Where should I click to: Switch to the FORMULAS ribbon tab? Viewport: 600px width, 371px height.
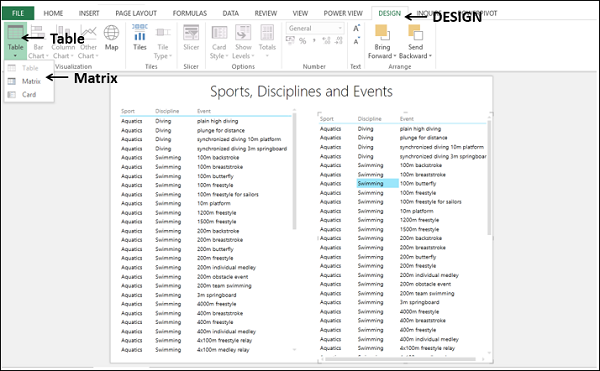[x=190, y=13]
